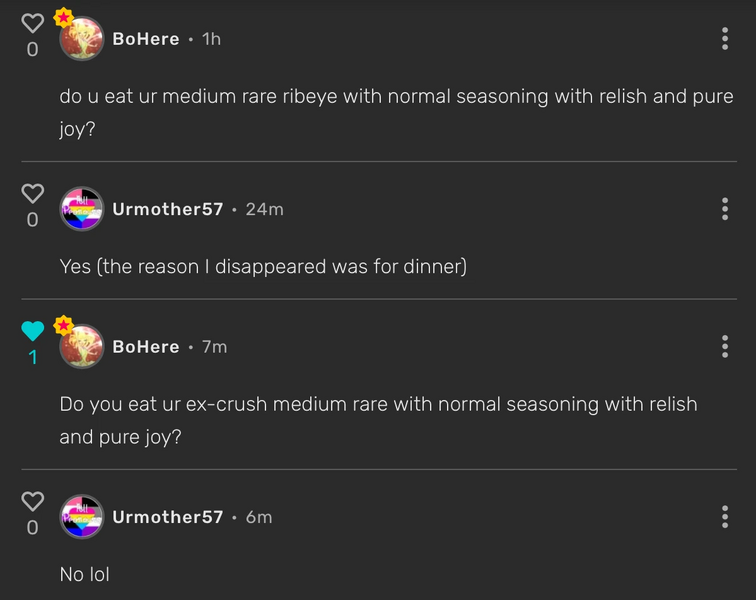Like BoHere's medium rare ribeye comment

point(33,22)
